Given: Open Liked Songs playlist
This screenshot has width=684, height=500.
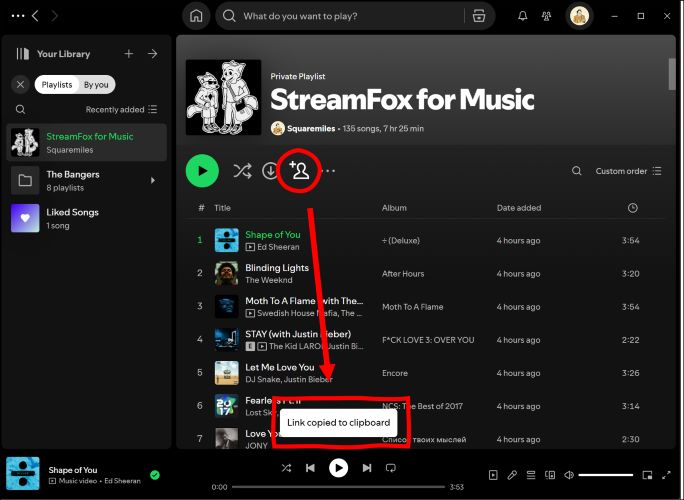Looking at the screenshot, I should click(x=87, y=218).
